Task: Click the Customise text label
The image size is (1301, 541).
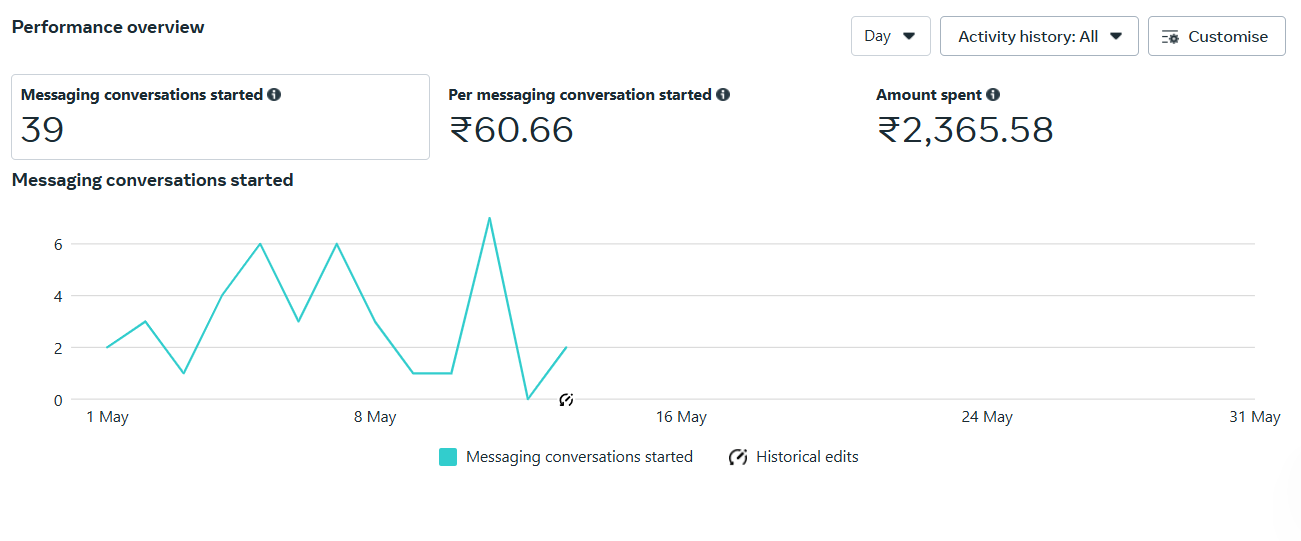Action: [x=1228, y=37]
